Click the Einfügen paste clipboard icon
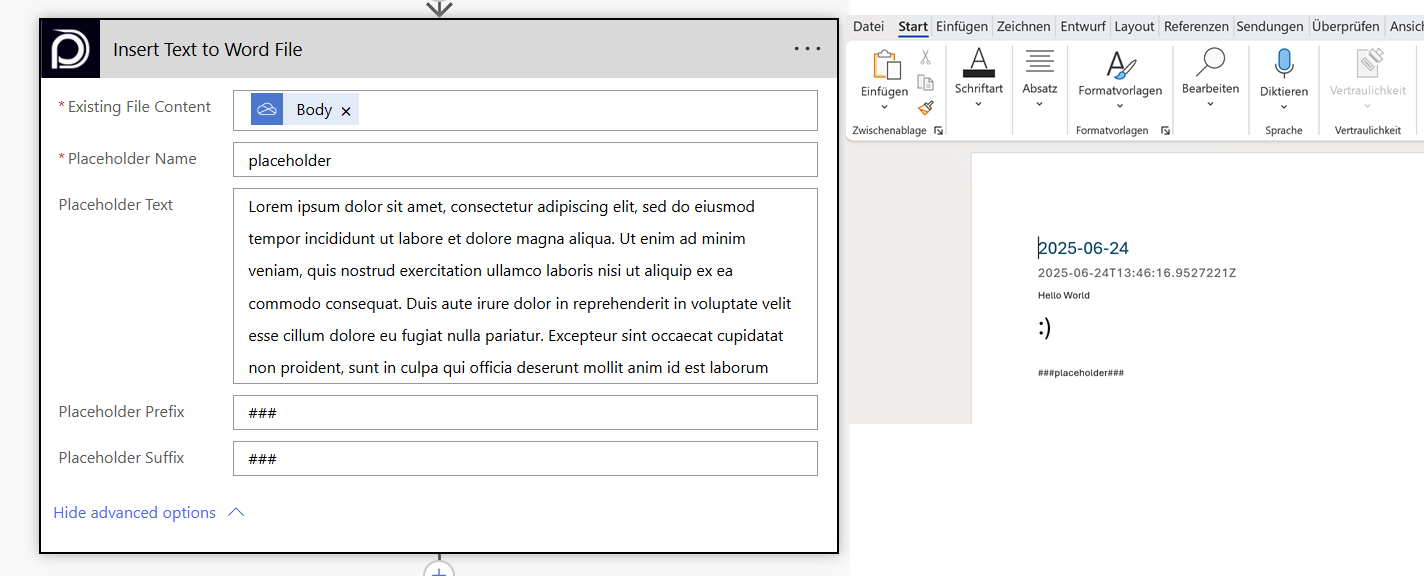Screen dimensions: 1424x576 (x=886, y=64)
